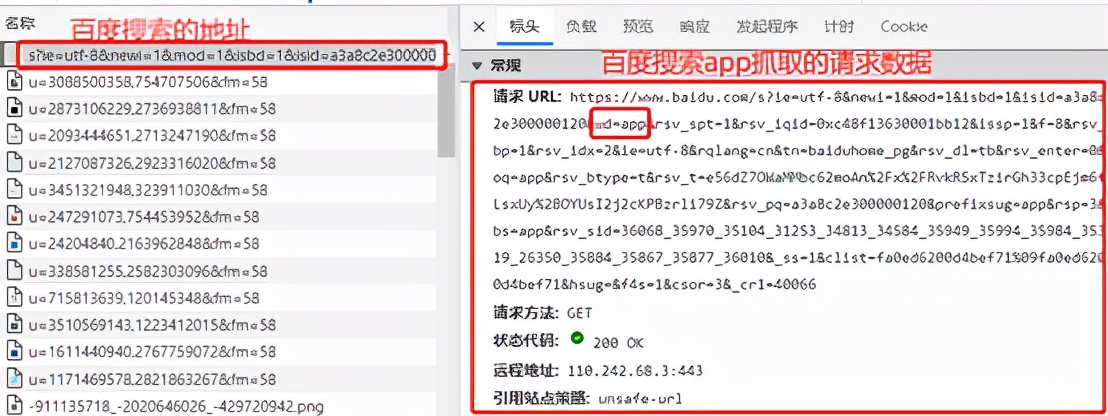This screenshot has width=1108, height=416.
Task: Click file icon of u=3451321948 row
Action: (x=14, y=189)
